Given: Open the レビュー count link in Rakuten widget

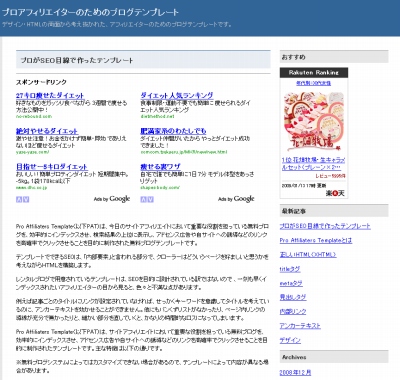Looking at the screenshot, I should [x=331, y=176].
